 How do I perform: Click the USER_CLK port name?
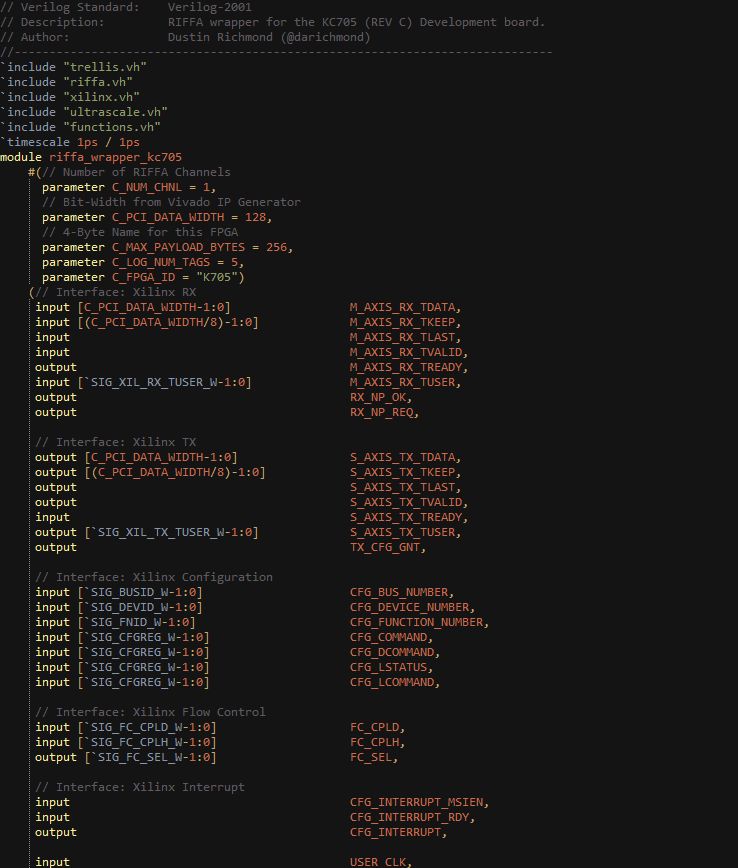tap(380, 862)
